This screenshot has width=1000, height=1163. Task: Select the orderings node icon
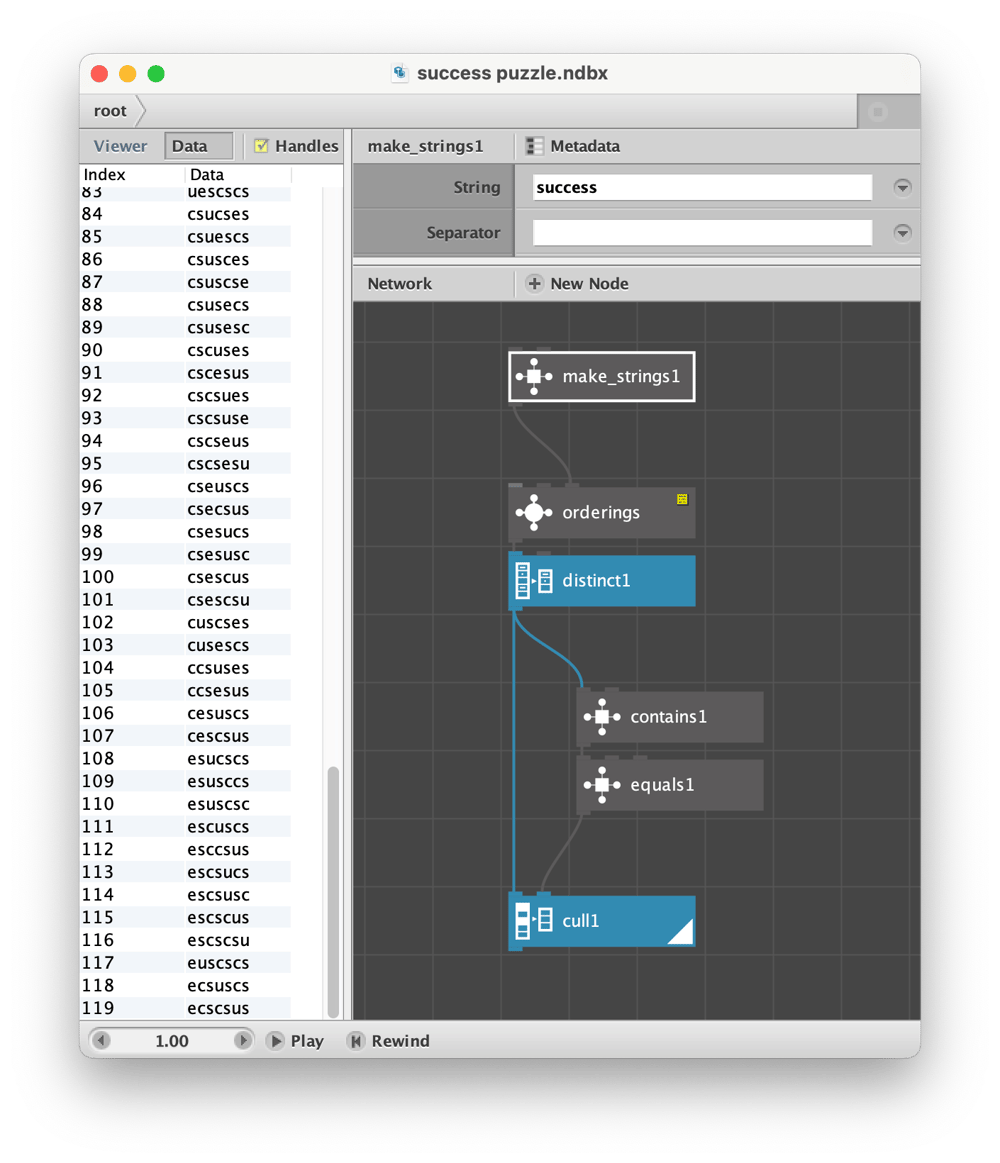click(534, 513)
